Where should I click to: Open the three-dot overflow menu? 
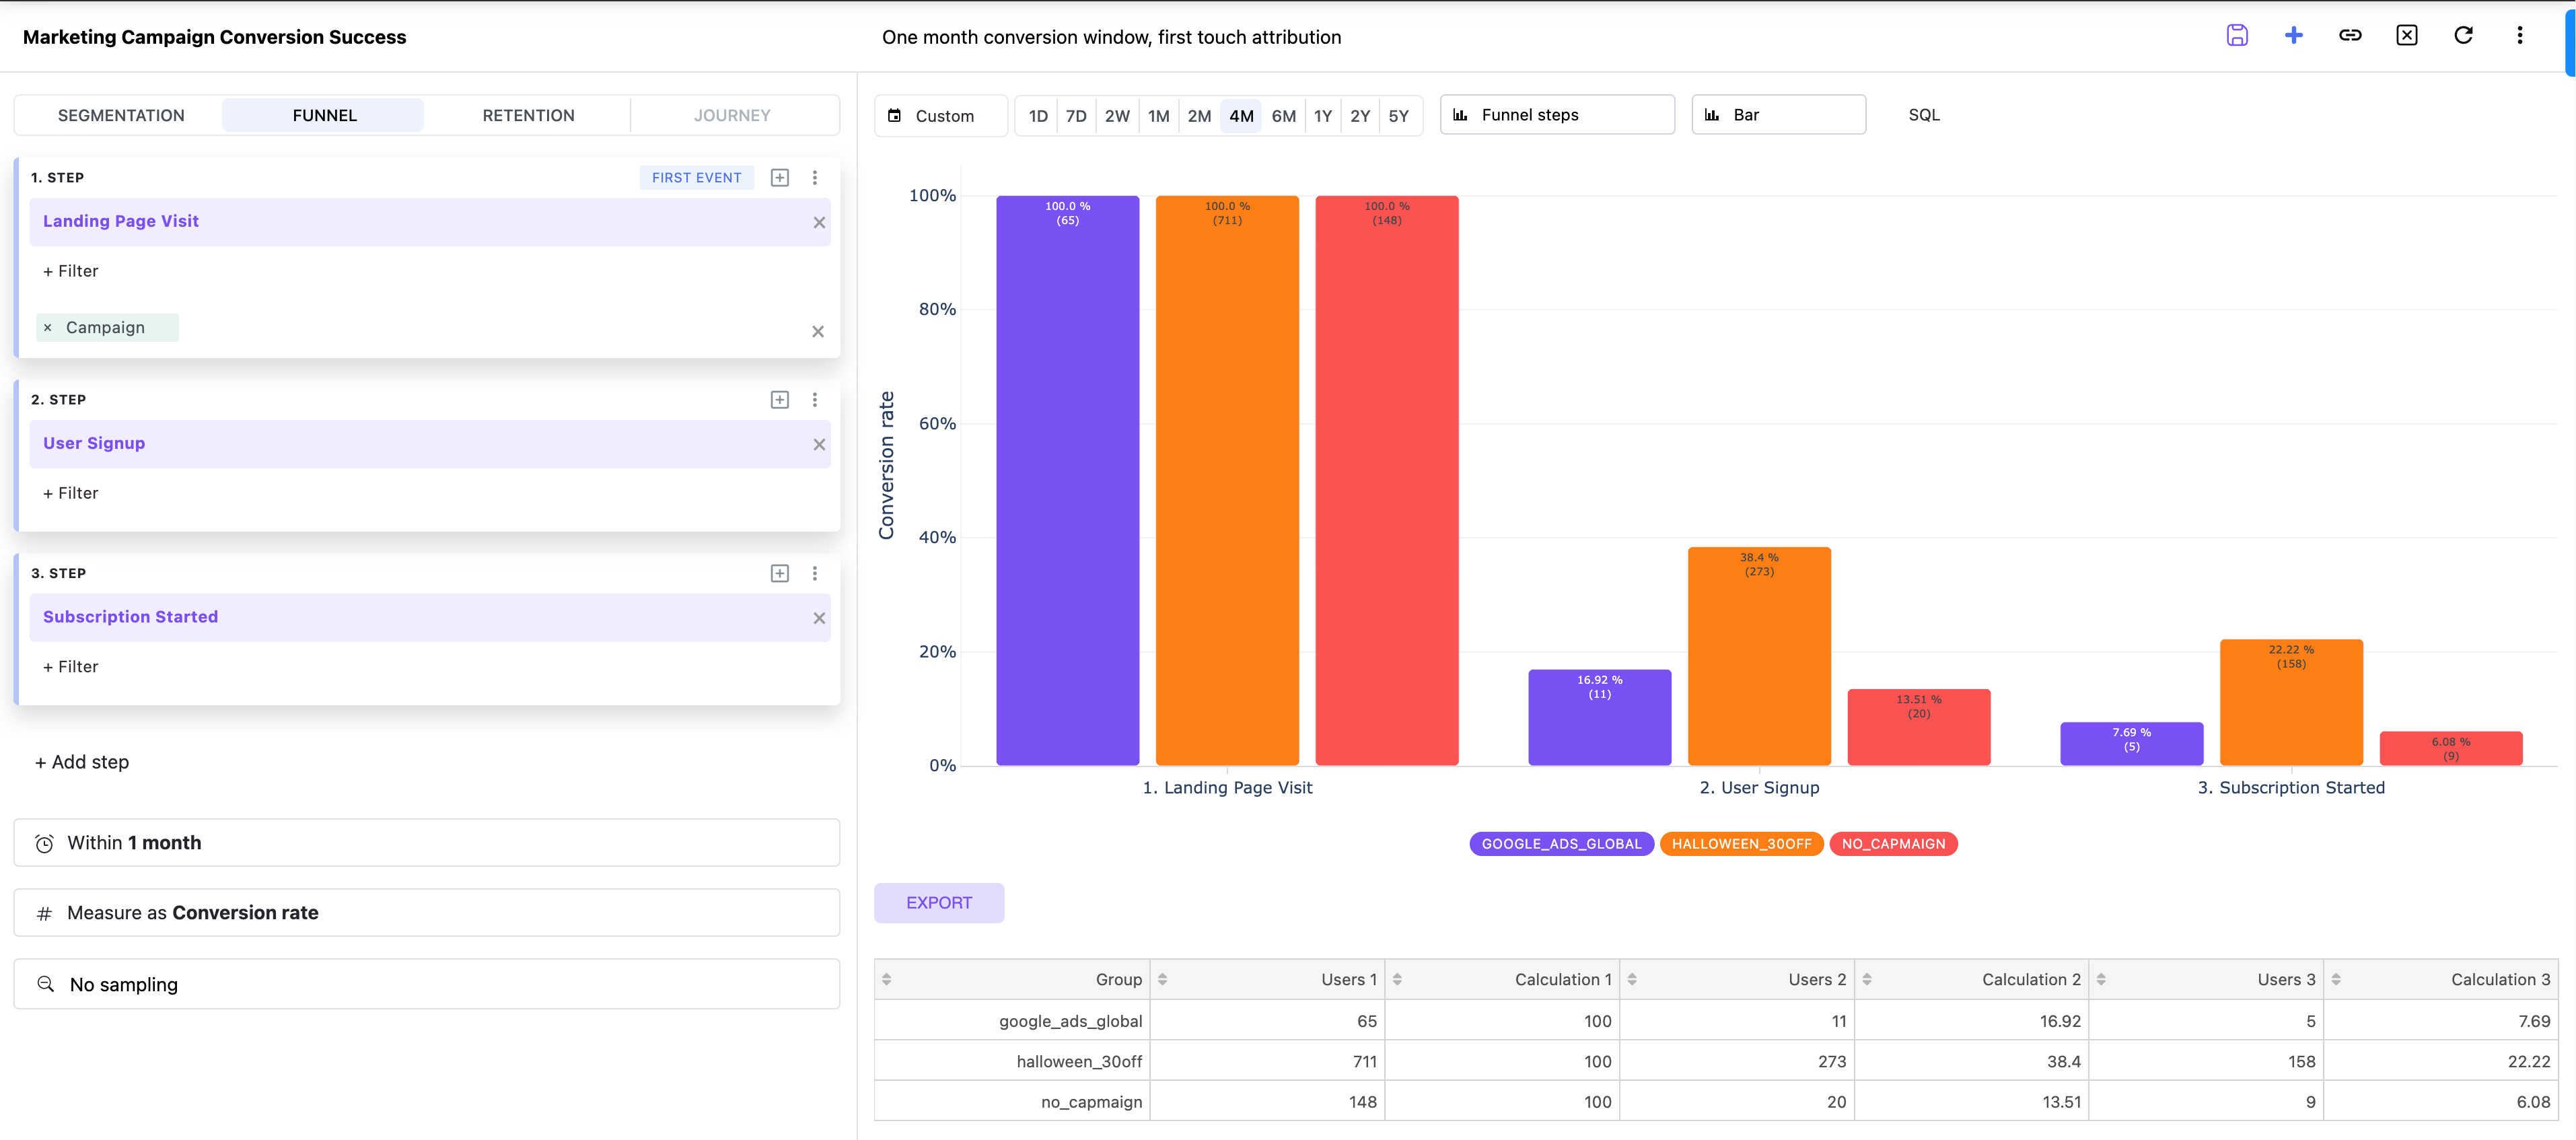tap(2520, 35)
